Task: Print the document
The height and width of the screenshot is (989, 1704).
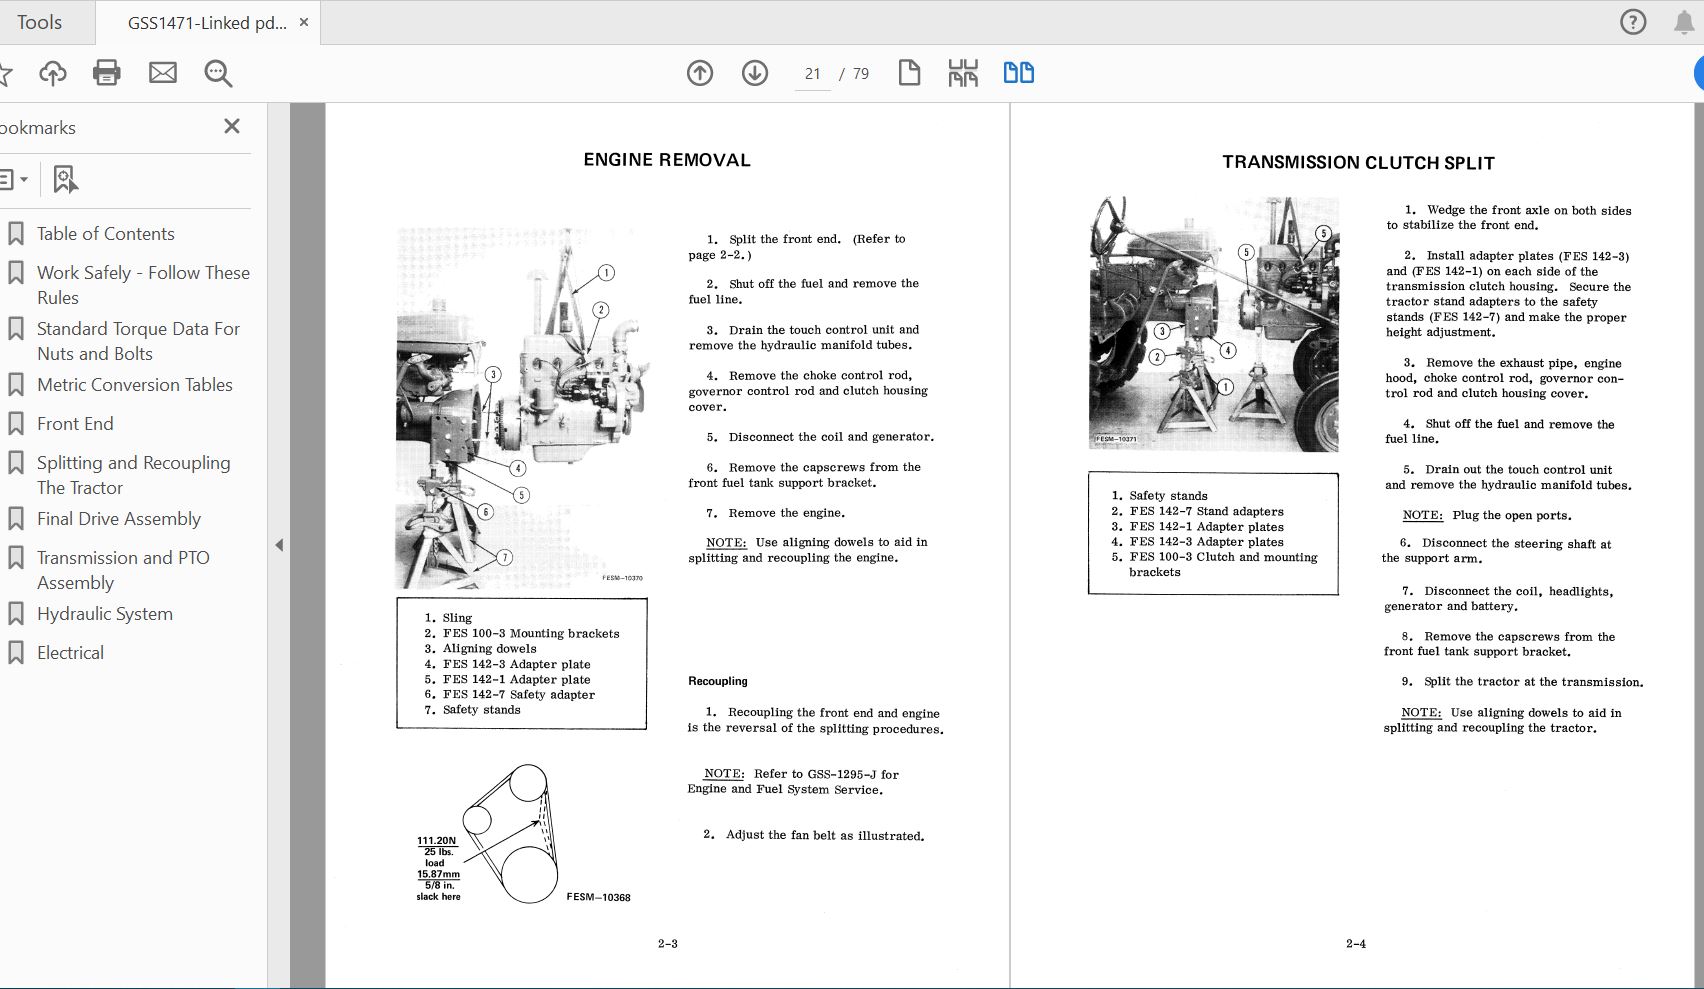Action: (107, 73)
